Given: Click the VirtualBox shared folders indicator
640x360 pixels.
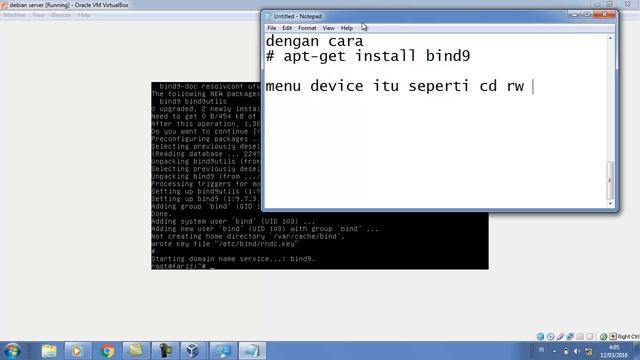Looking at the screenshot, I should tap(580, 336).
